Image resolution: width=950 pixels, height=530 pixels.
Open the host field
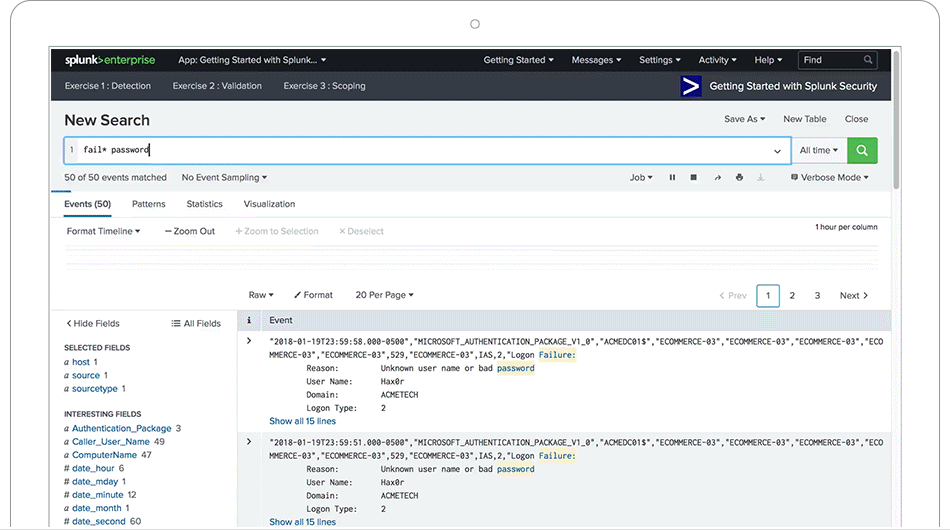coord(81,362)
